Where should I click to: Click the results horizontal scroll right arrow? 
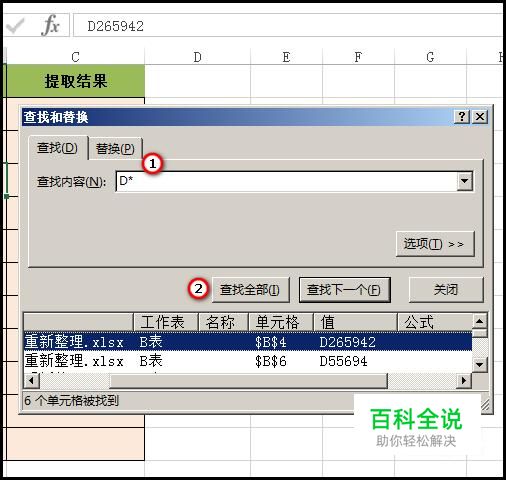pyautogui.click(x=464, y=380)
